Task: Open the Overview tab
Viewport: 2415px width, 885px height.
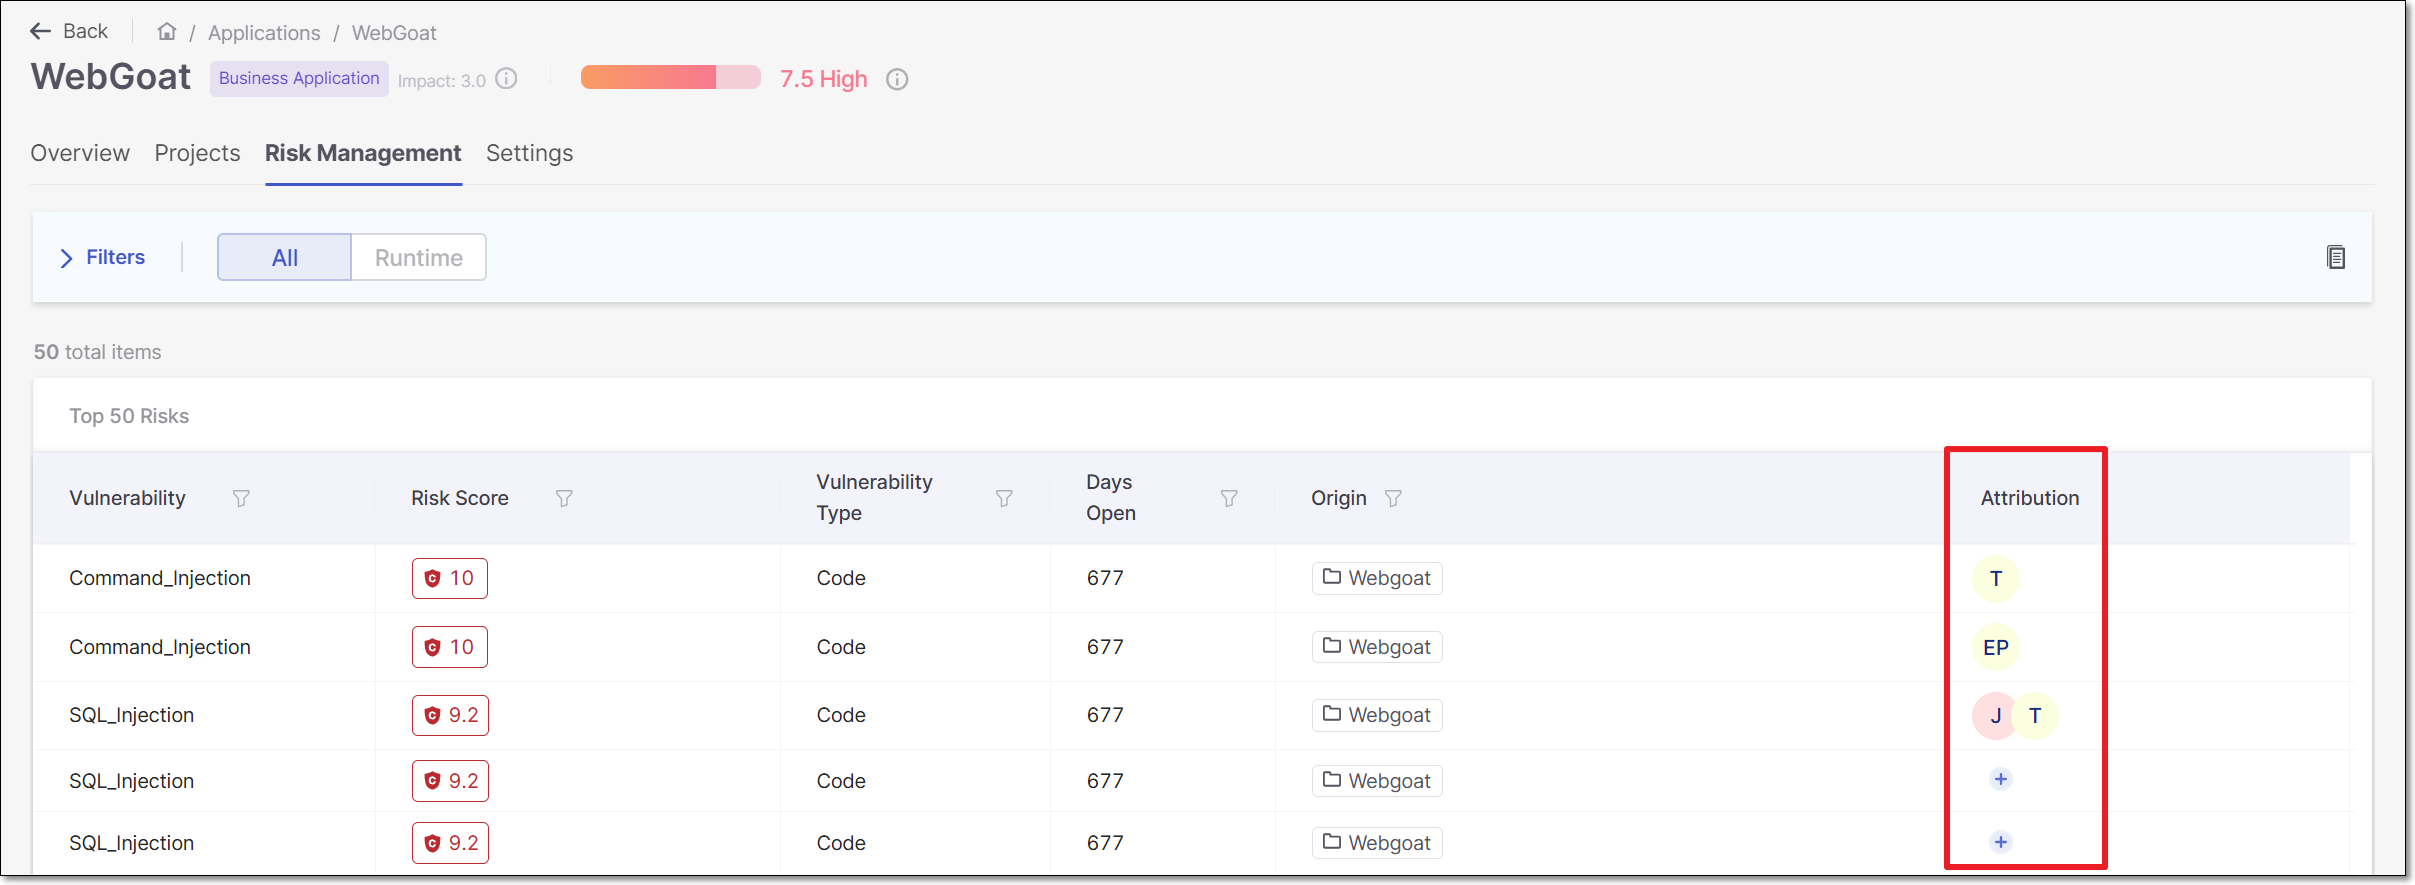Action: (80, 153)
